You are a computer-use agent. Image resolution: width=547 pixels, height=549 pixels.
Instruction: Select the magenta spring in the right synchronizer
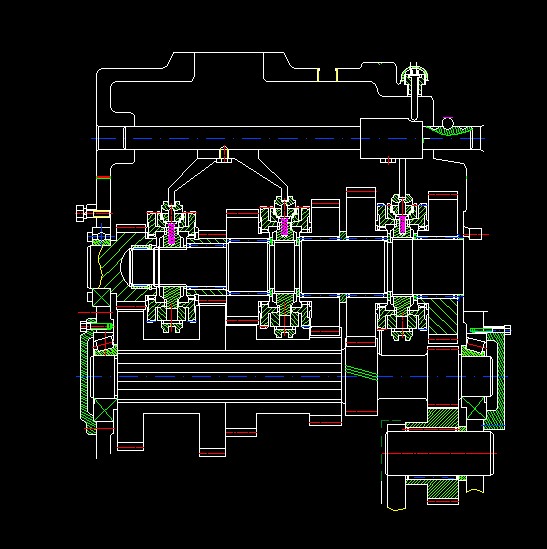point(403,224)
